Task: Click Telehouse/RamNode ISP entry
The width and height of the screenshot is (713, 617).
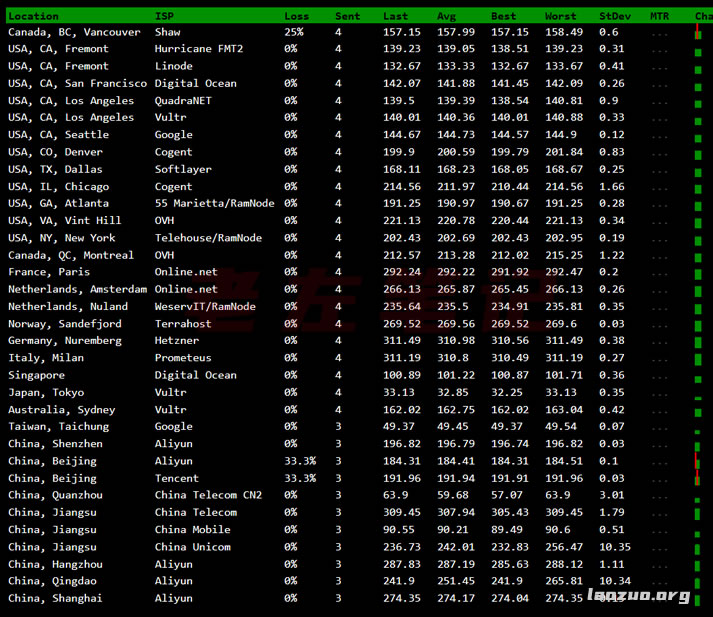Action: pos(208,238)
